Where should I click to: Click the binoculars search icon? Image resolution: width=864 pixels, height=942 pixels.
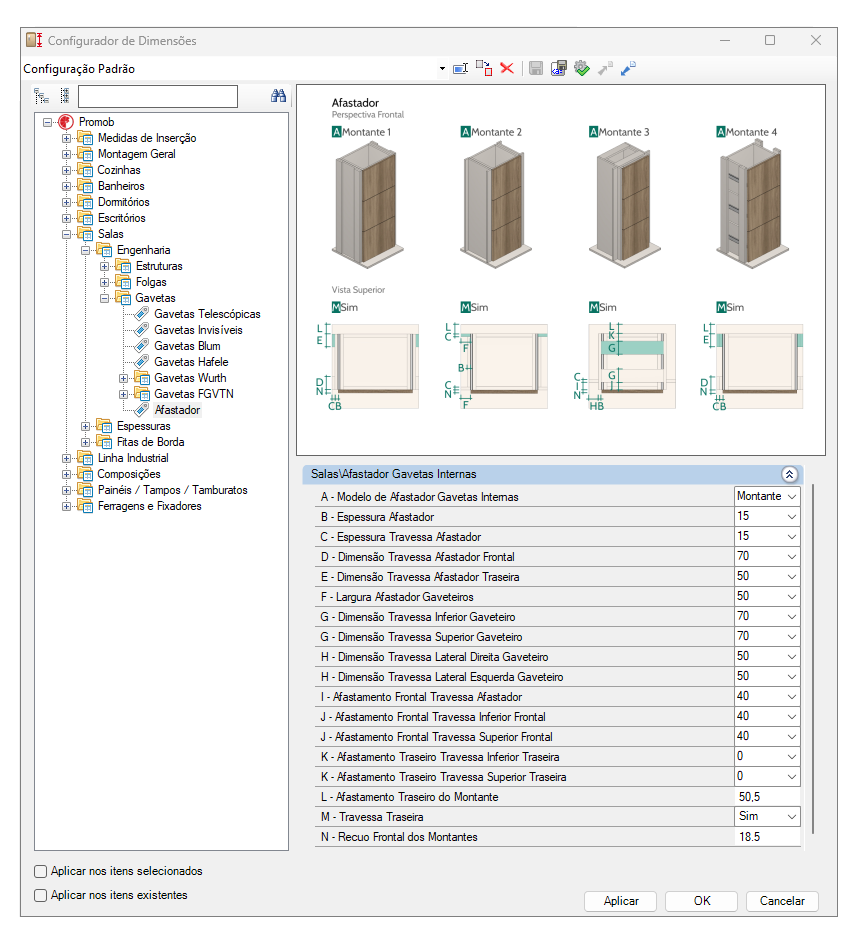coord(278,96)
